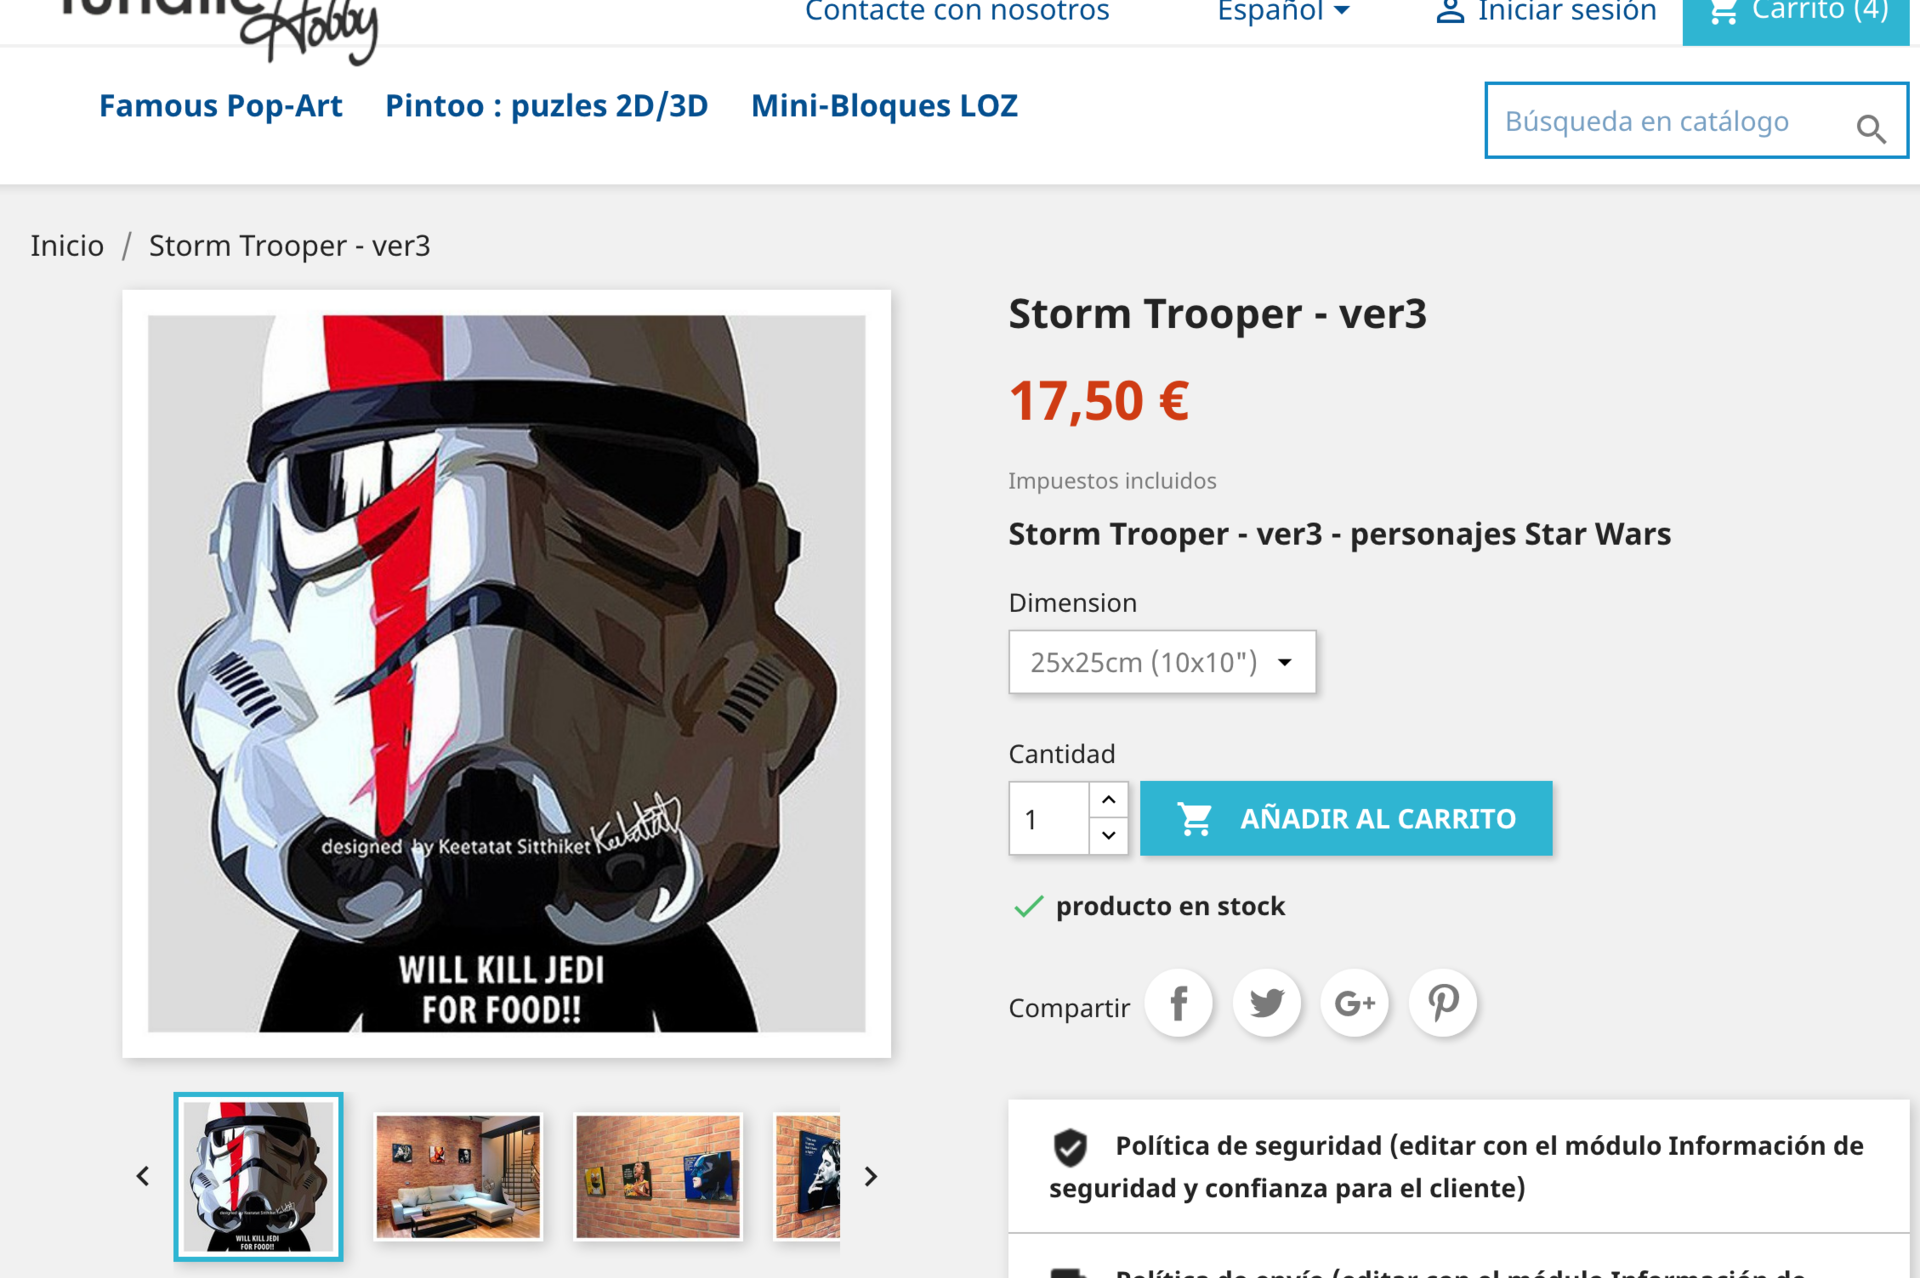This screenshot has width=1920, height=1278.
Task: Pin product on Pinterest
Action: coord(1443,1003)
